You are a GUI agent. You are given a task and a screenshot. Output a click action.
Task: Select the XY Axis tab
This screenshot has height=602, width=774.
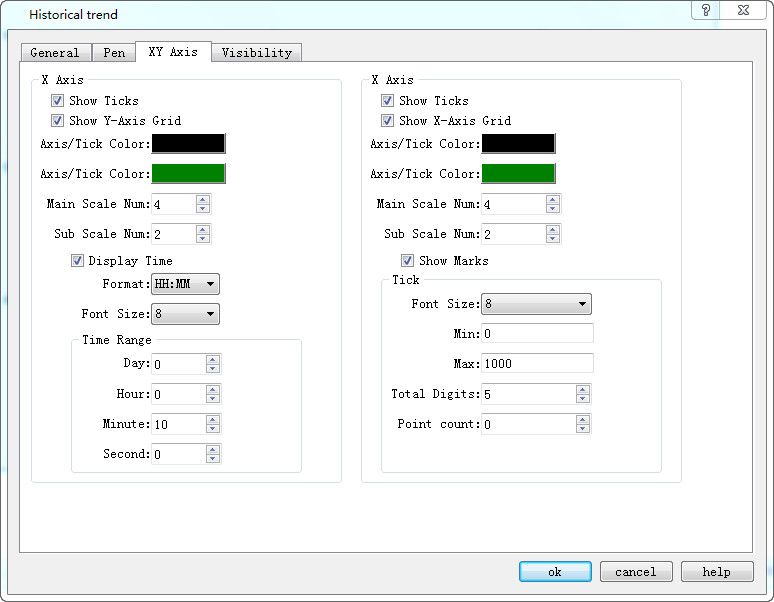[x=173, y=52]
